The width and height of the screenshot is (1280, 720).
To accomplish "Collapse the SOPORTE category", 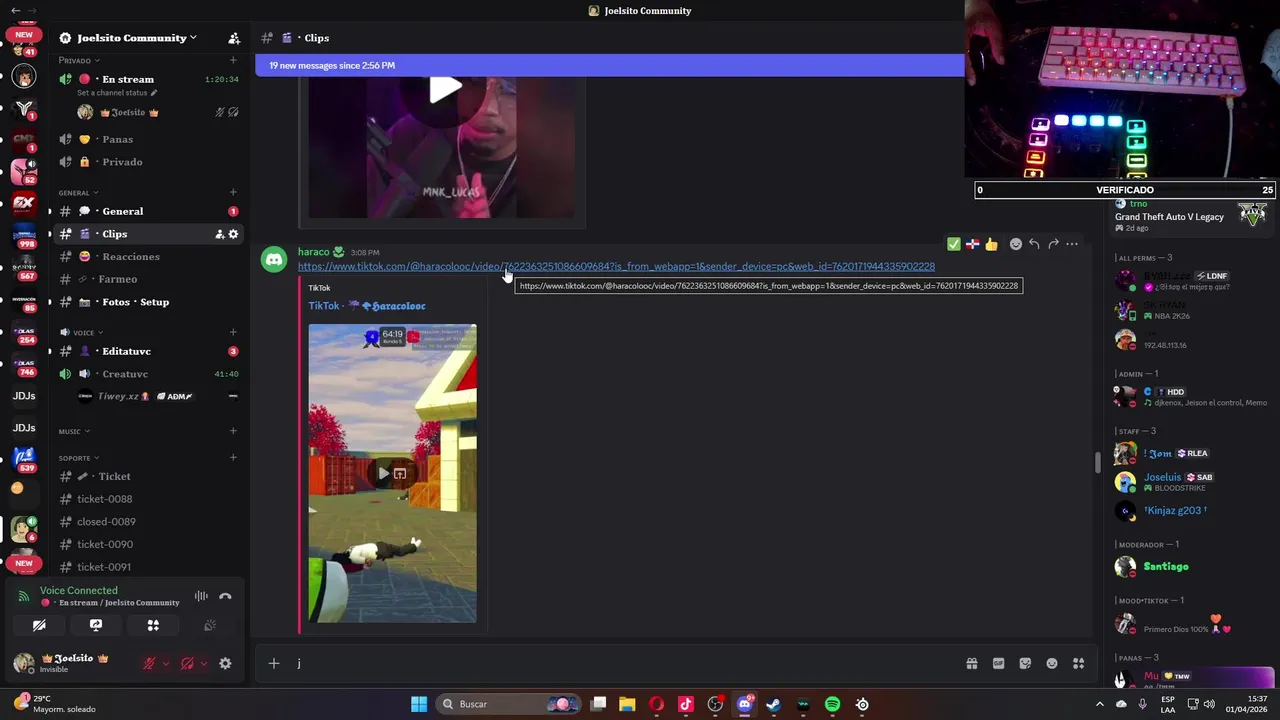I will pos(78,458).
